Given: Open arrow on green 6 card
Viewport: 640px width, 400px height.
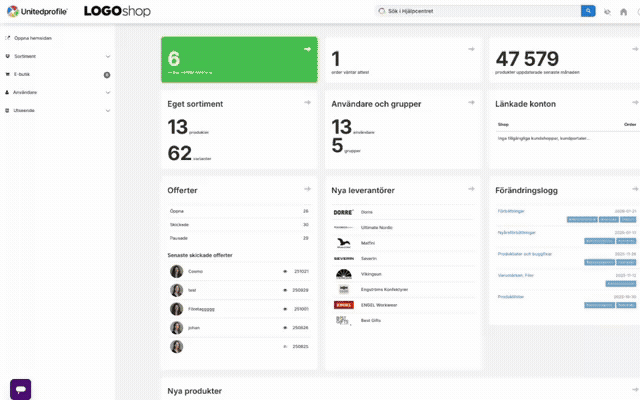Looking at the screenshot, I should tap(307, 49).
